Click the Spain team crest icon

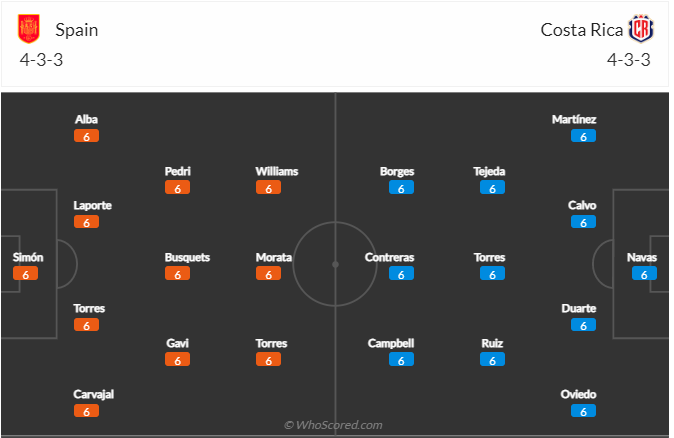click(x=29, y=29)
